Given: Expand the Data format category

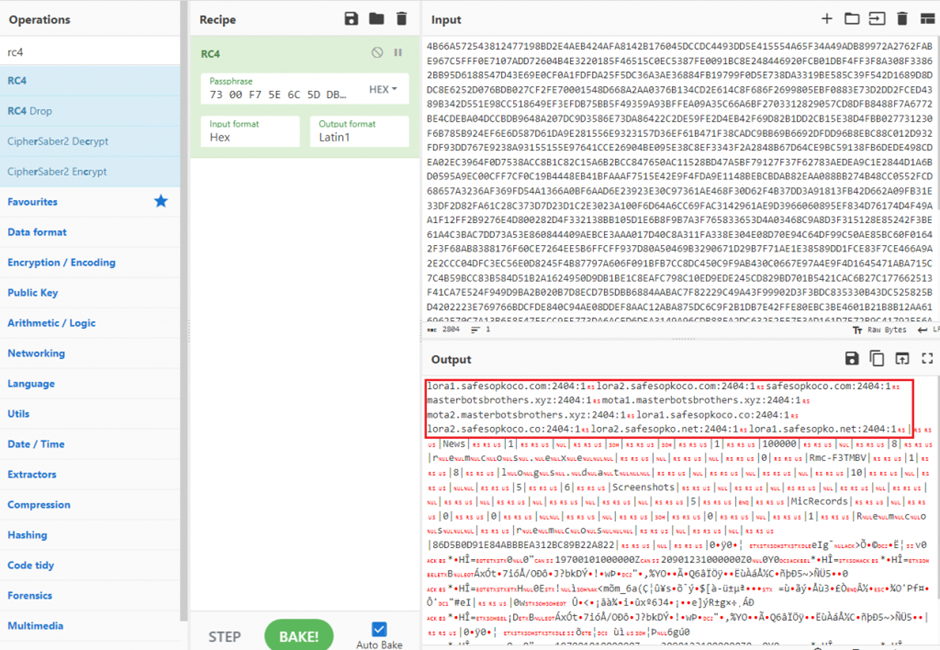Looking at the screenshot, I should tap(90, 232).
